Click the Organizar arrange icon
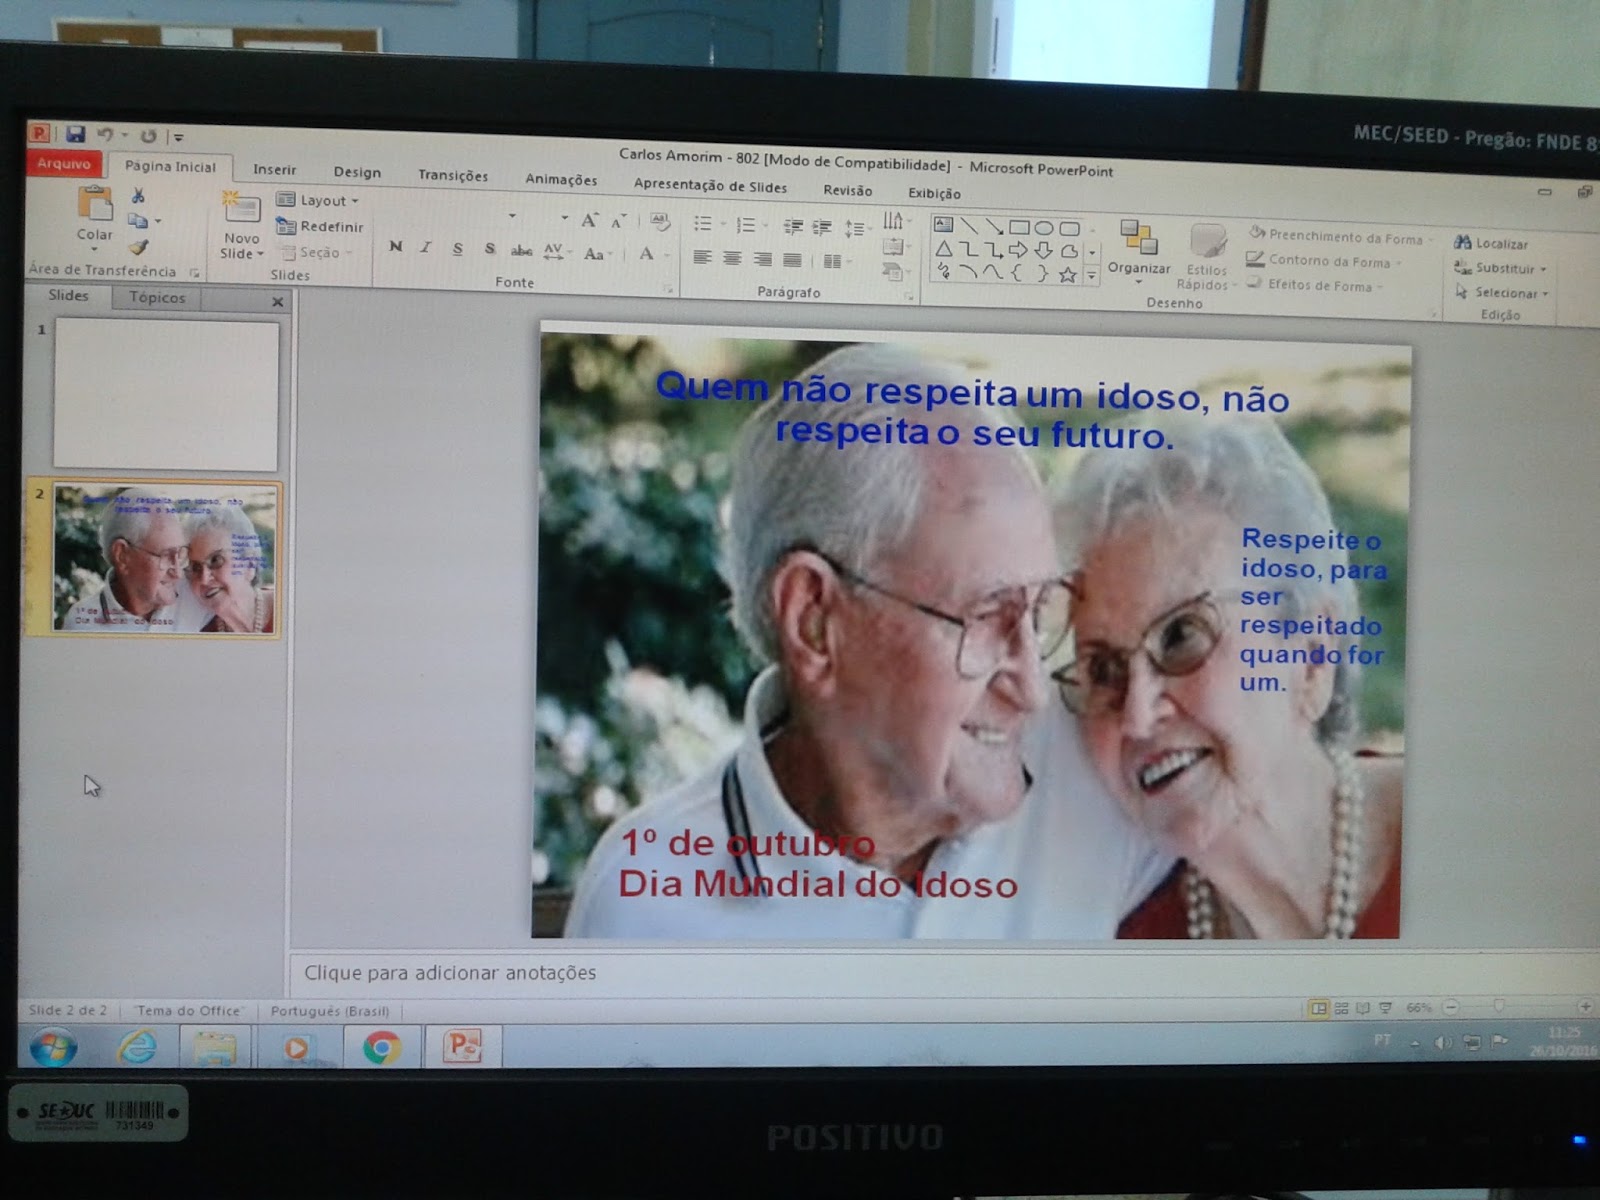This screenshot has height=1200, width=1600. 1139,238
